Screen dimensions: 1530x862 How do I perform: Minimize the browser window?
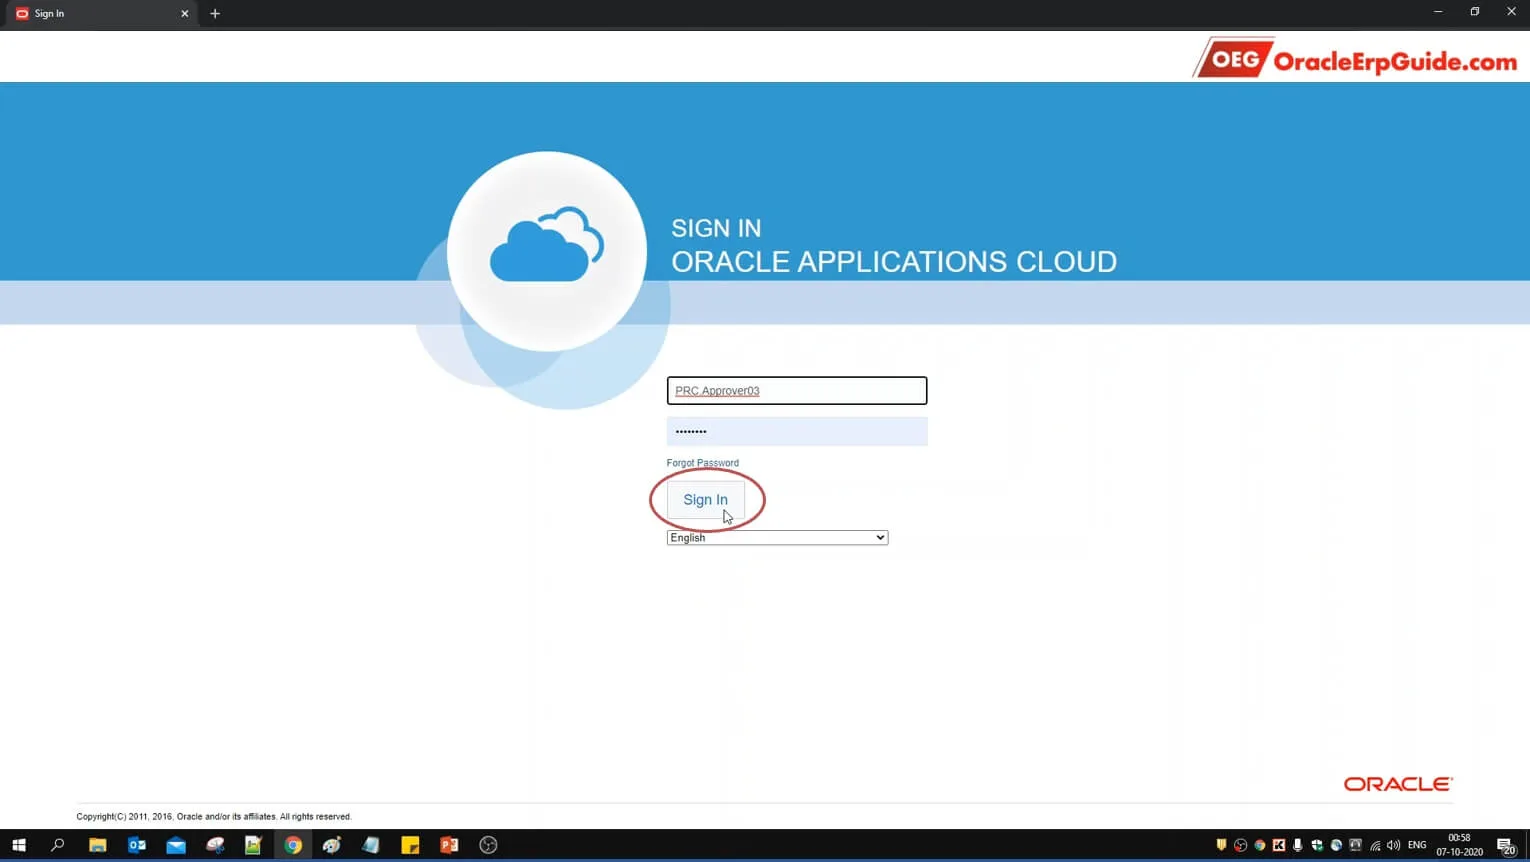[x=1438, y=12]
